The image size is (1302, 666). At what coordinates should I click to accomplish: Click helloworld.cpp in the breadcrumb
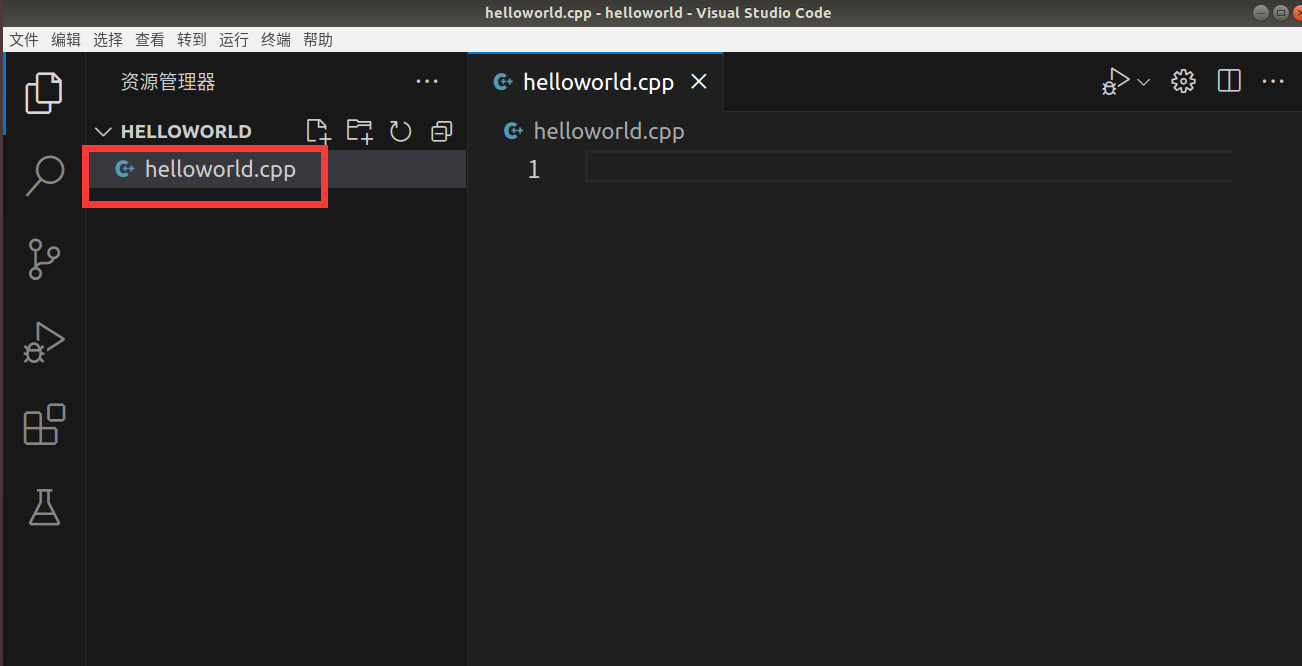pyautogui.click(x=608, y=131)
